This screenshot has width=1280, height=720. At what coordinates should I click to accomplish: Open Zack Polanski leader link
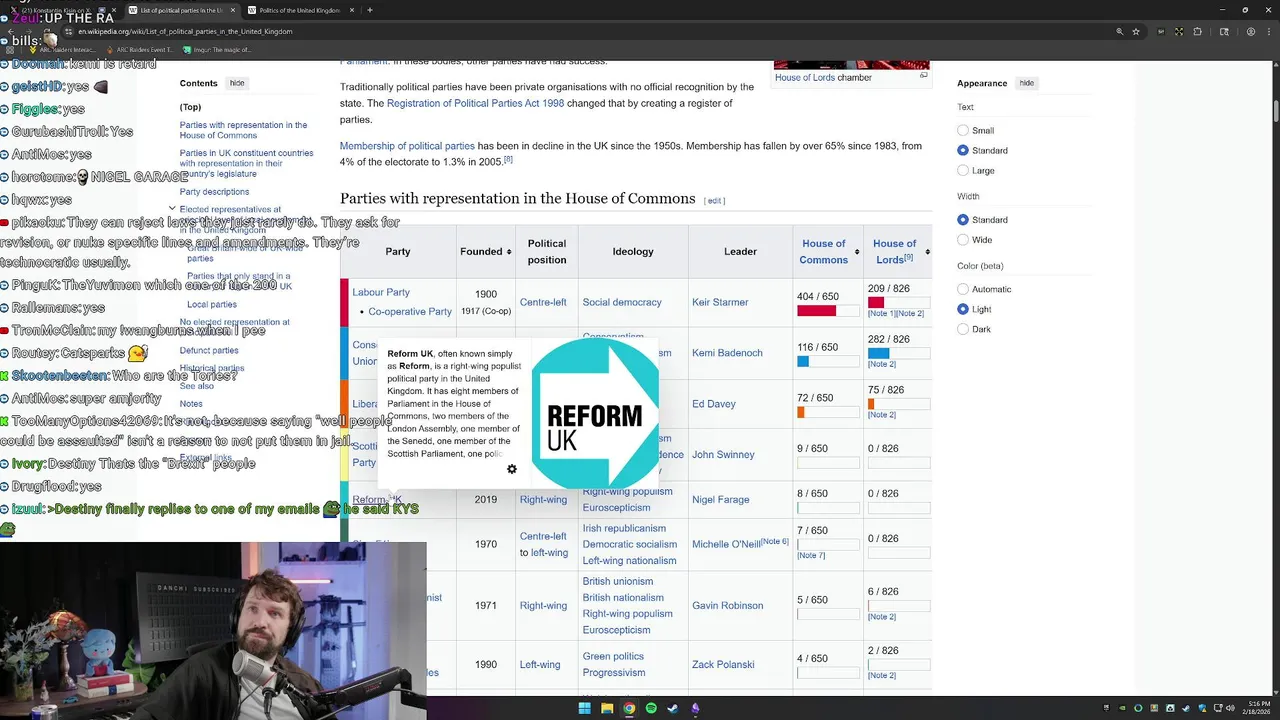pos(723,664)
